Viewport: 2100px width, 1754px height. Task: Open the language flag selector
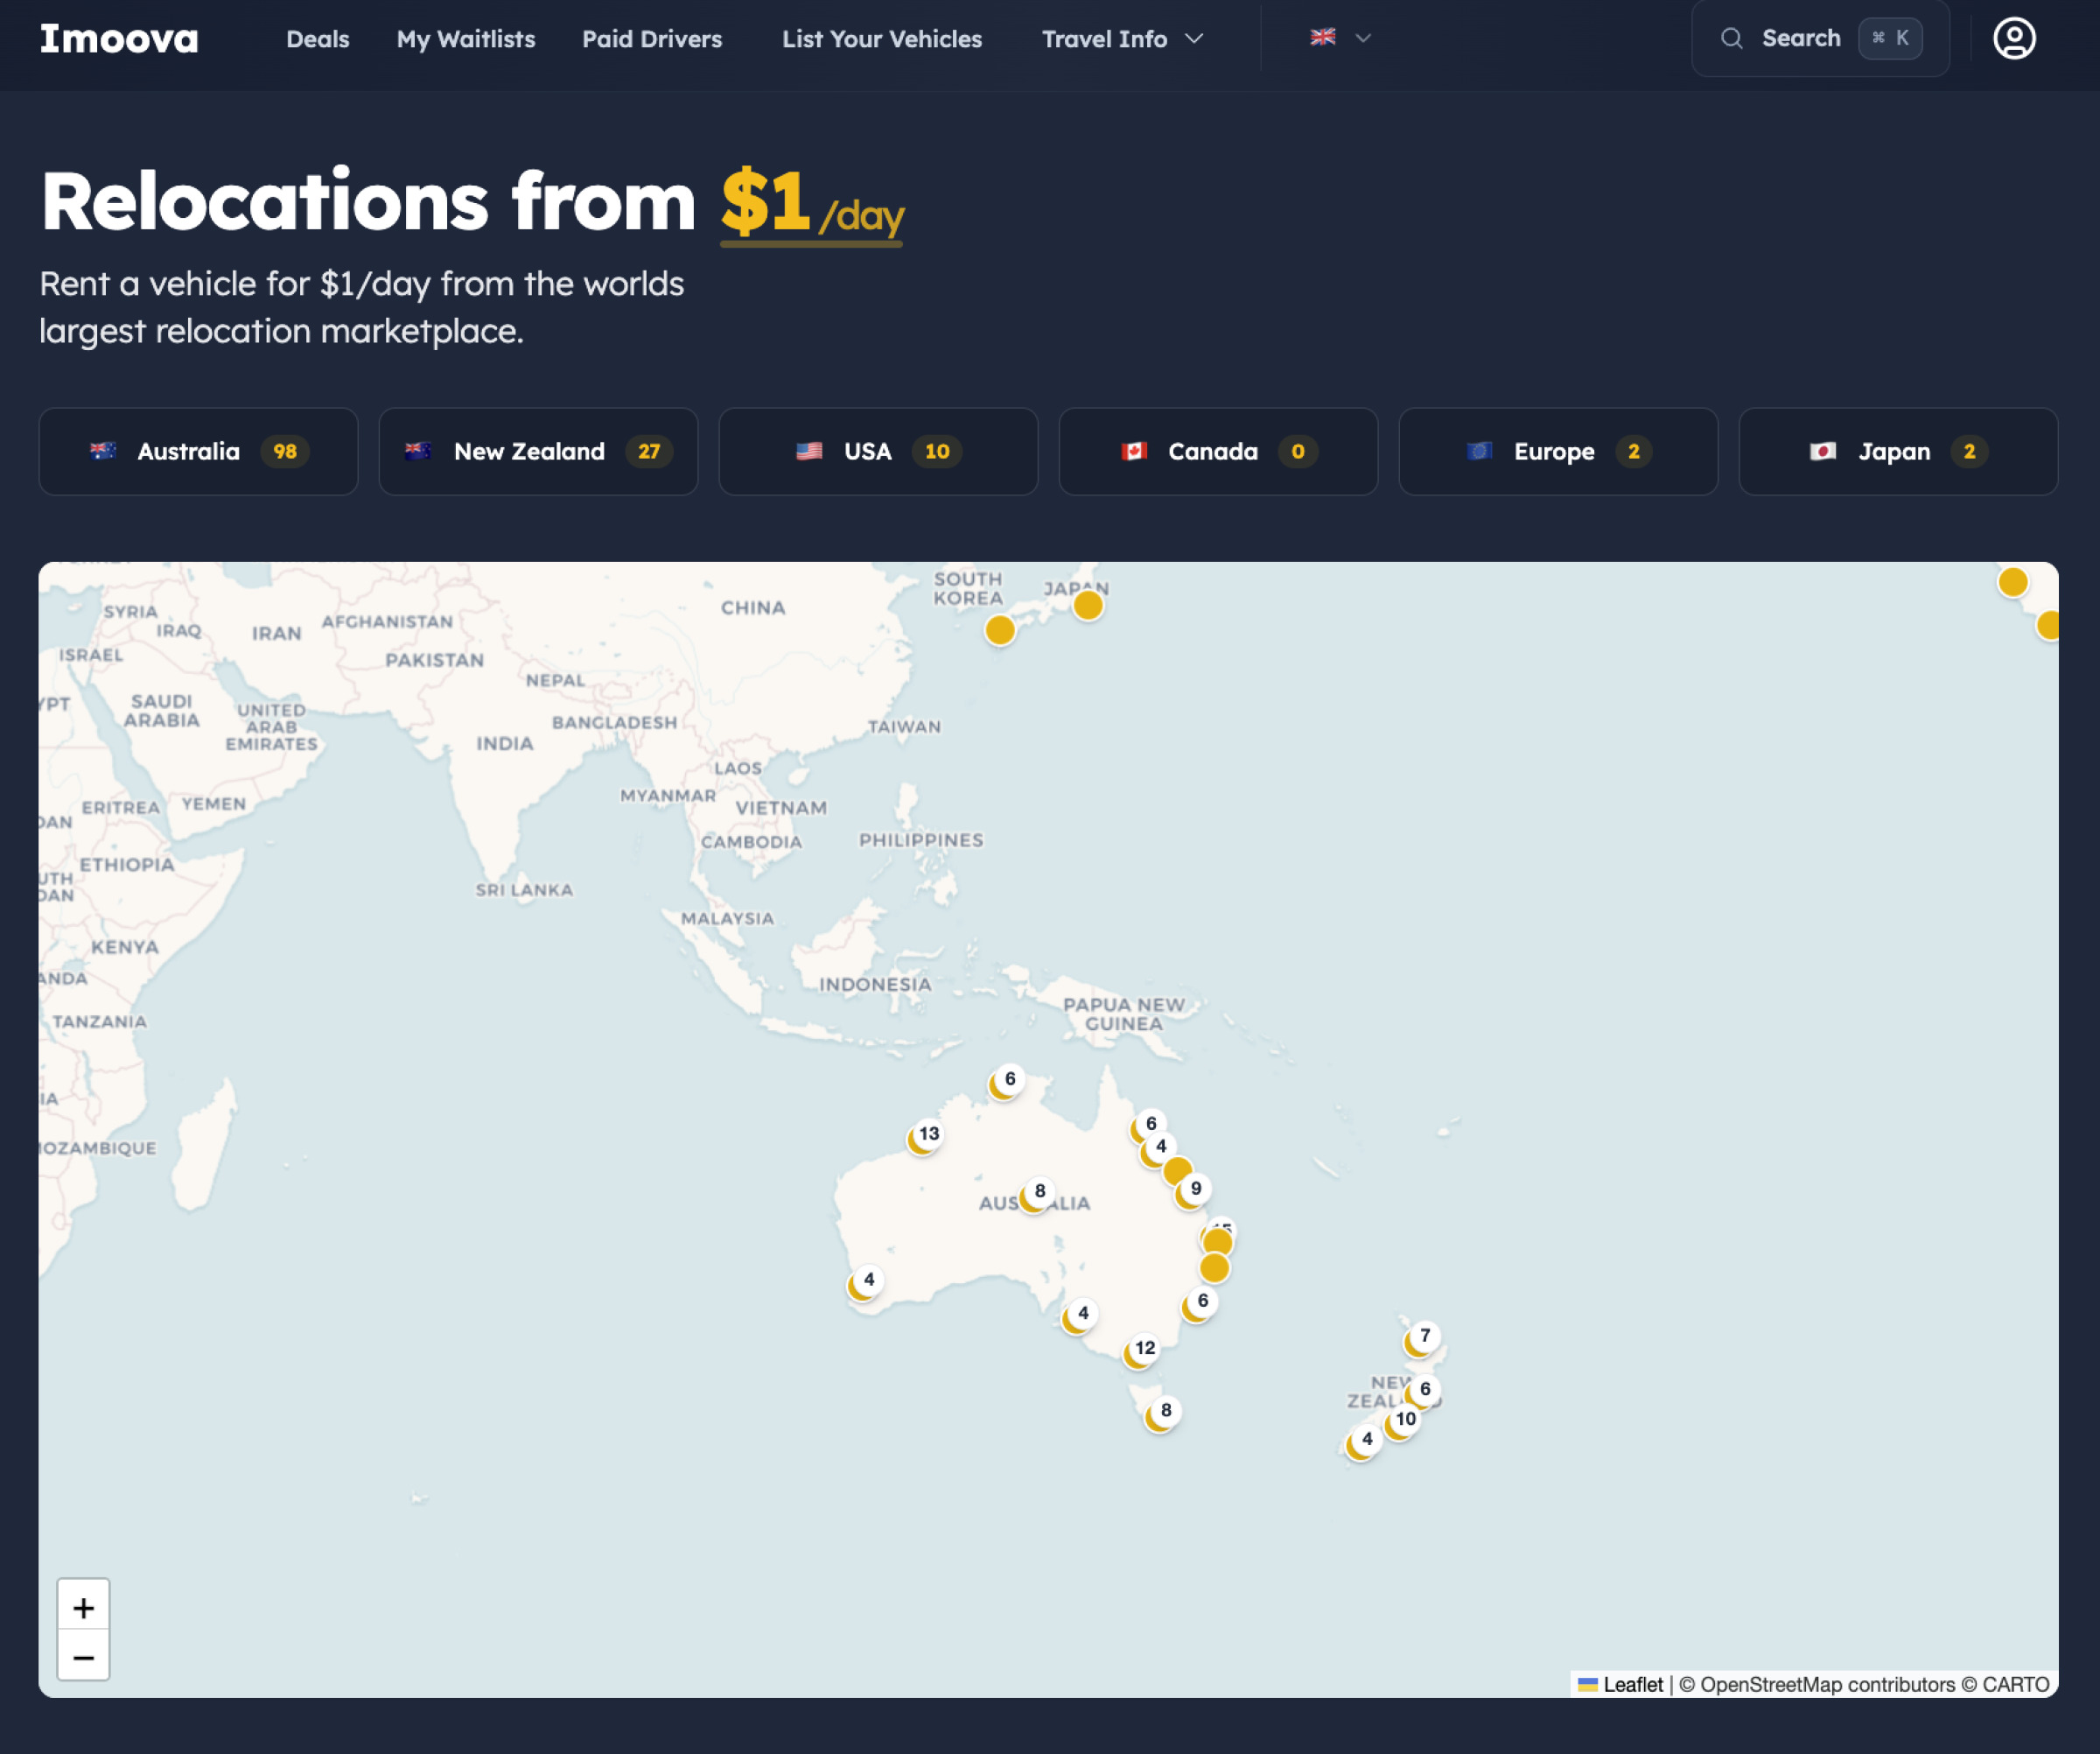pyautogui.click(x=1340, y=38)
